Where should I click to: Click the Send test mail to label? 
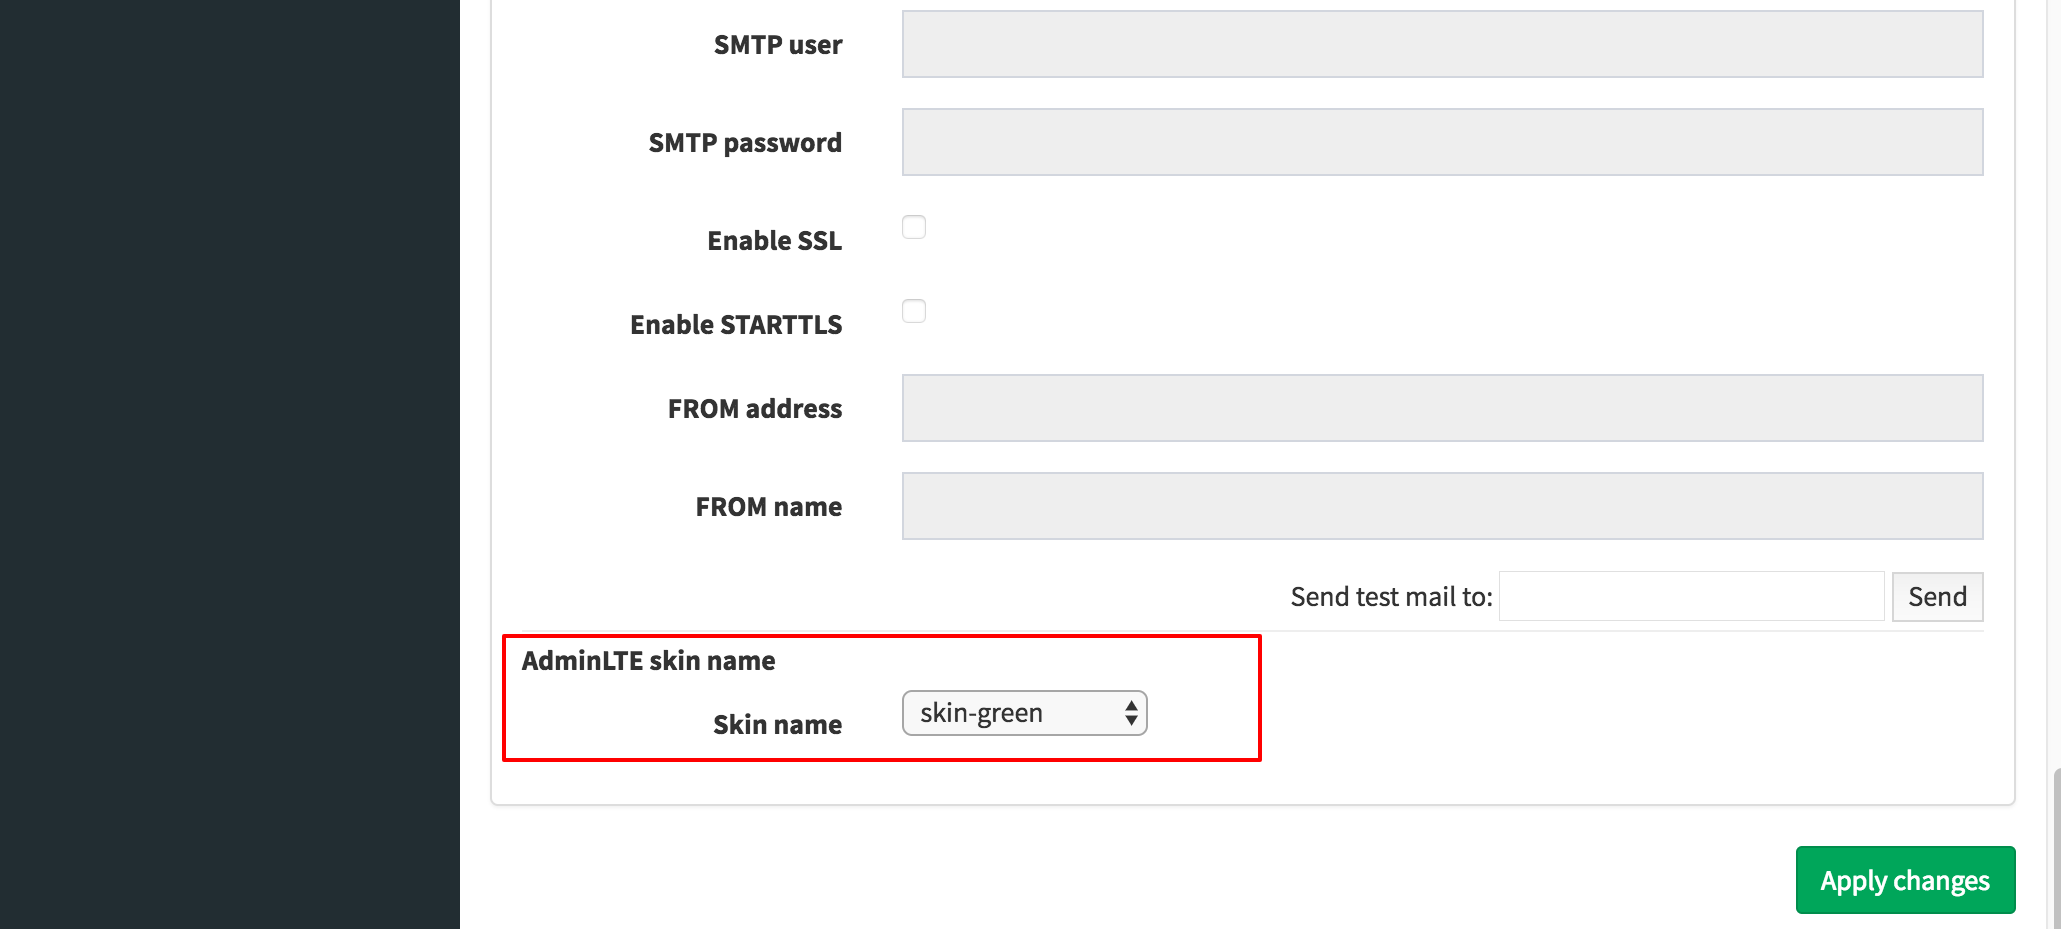pyautogui.click(x=1391, y=597)
